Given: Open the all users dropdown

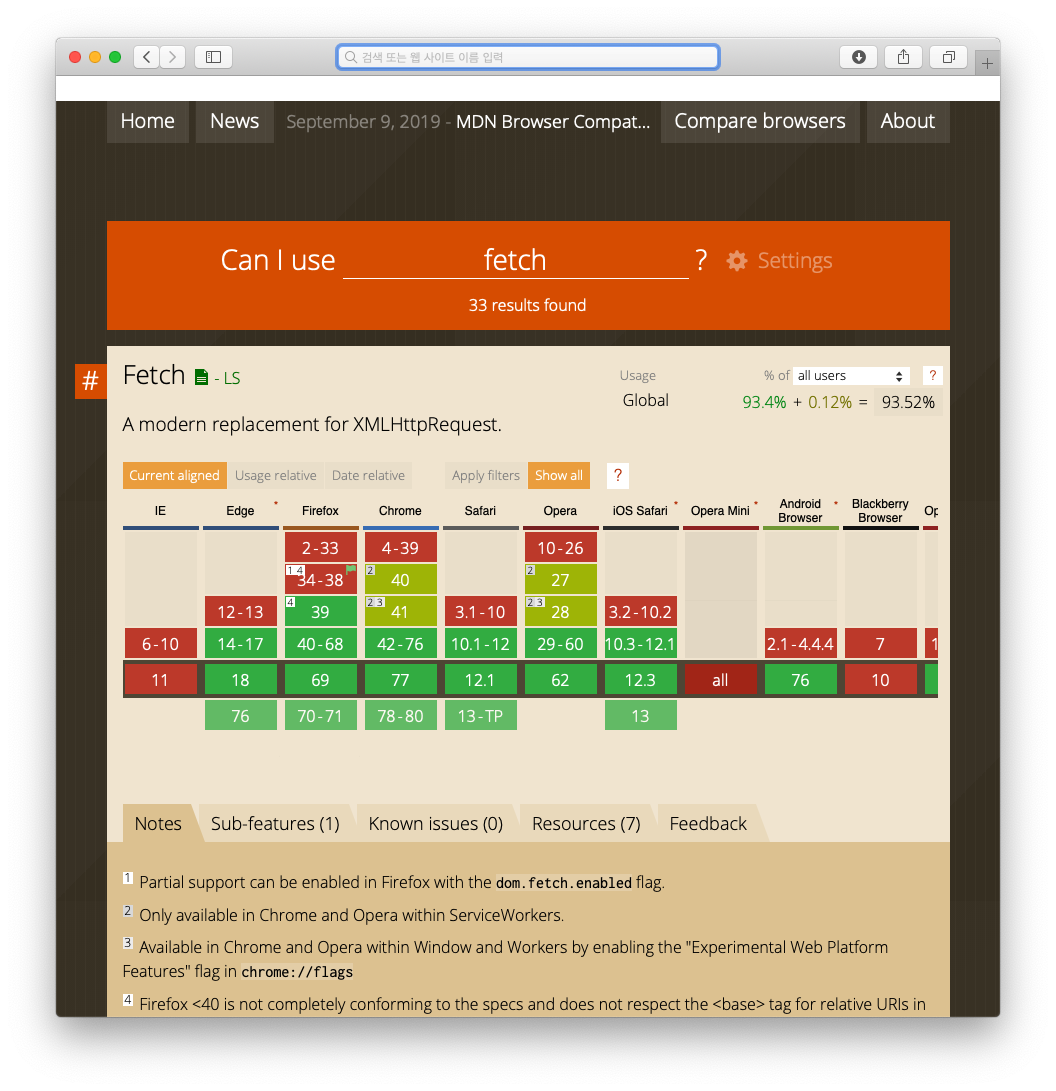Looking at the screenshot, I should point(851,376).
